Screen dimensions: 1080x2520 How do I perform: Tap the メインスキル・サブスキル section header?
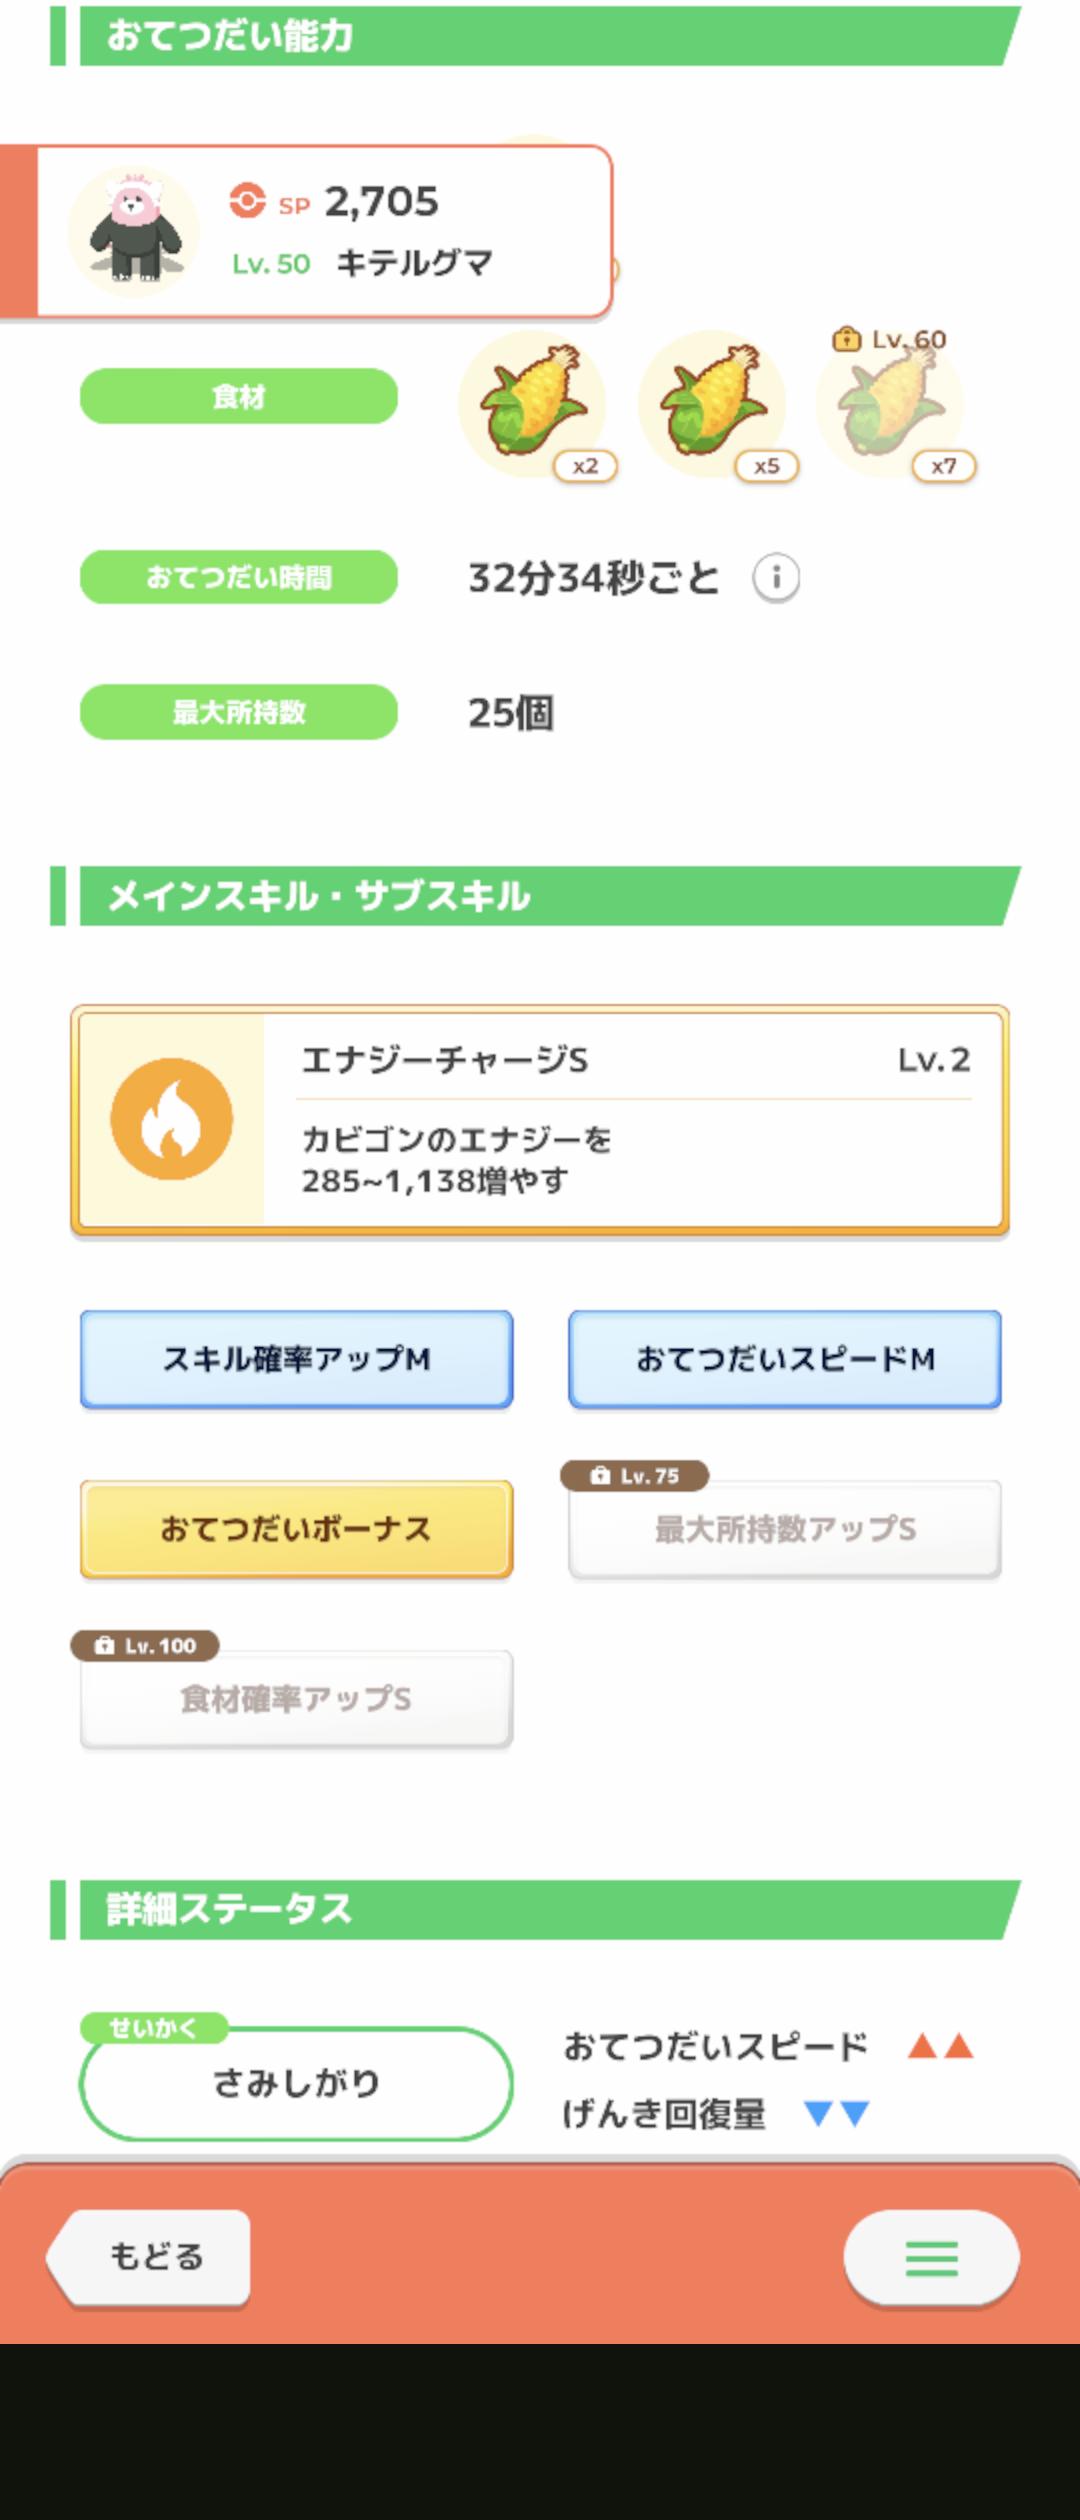click(x=540, y=896)
